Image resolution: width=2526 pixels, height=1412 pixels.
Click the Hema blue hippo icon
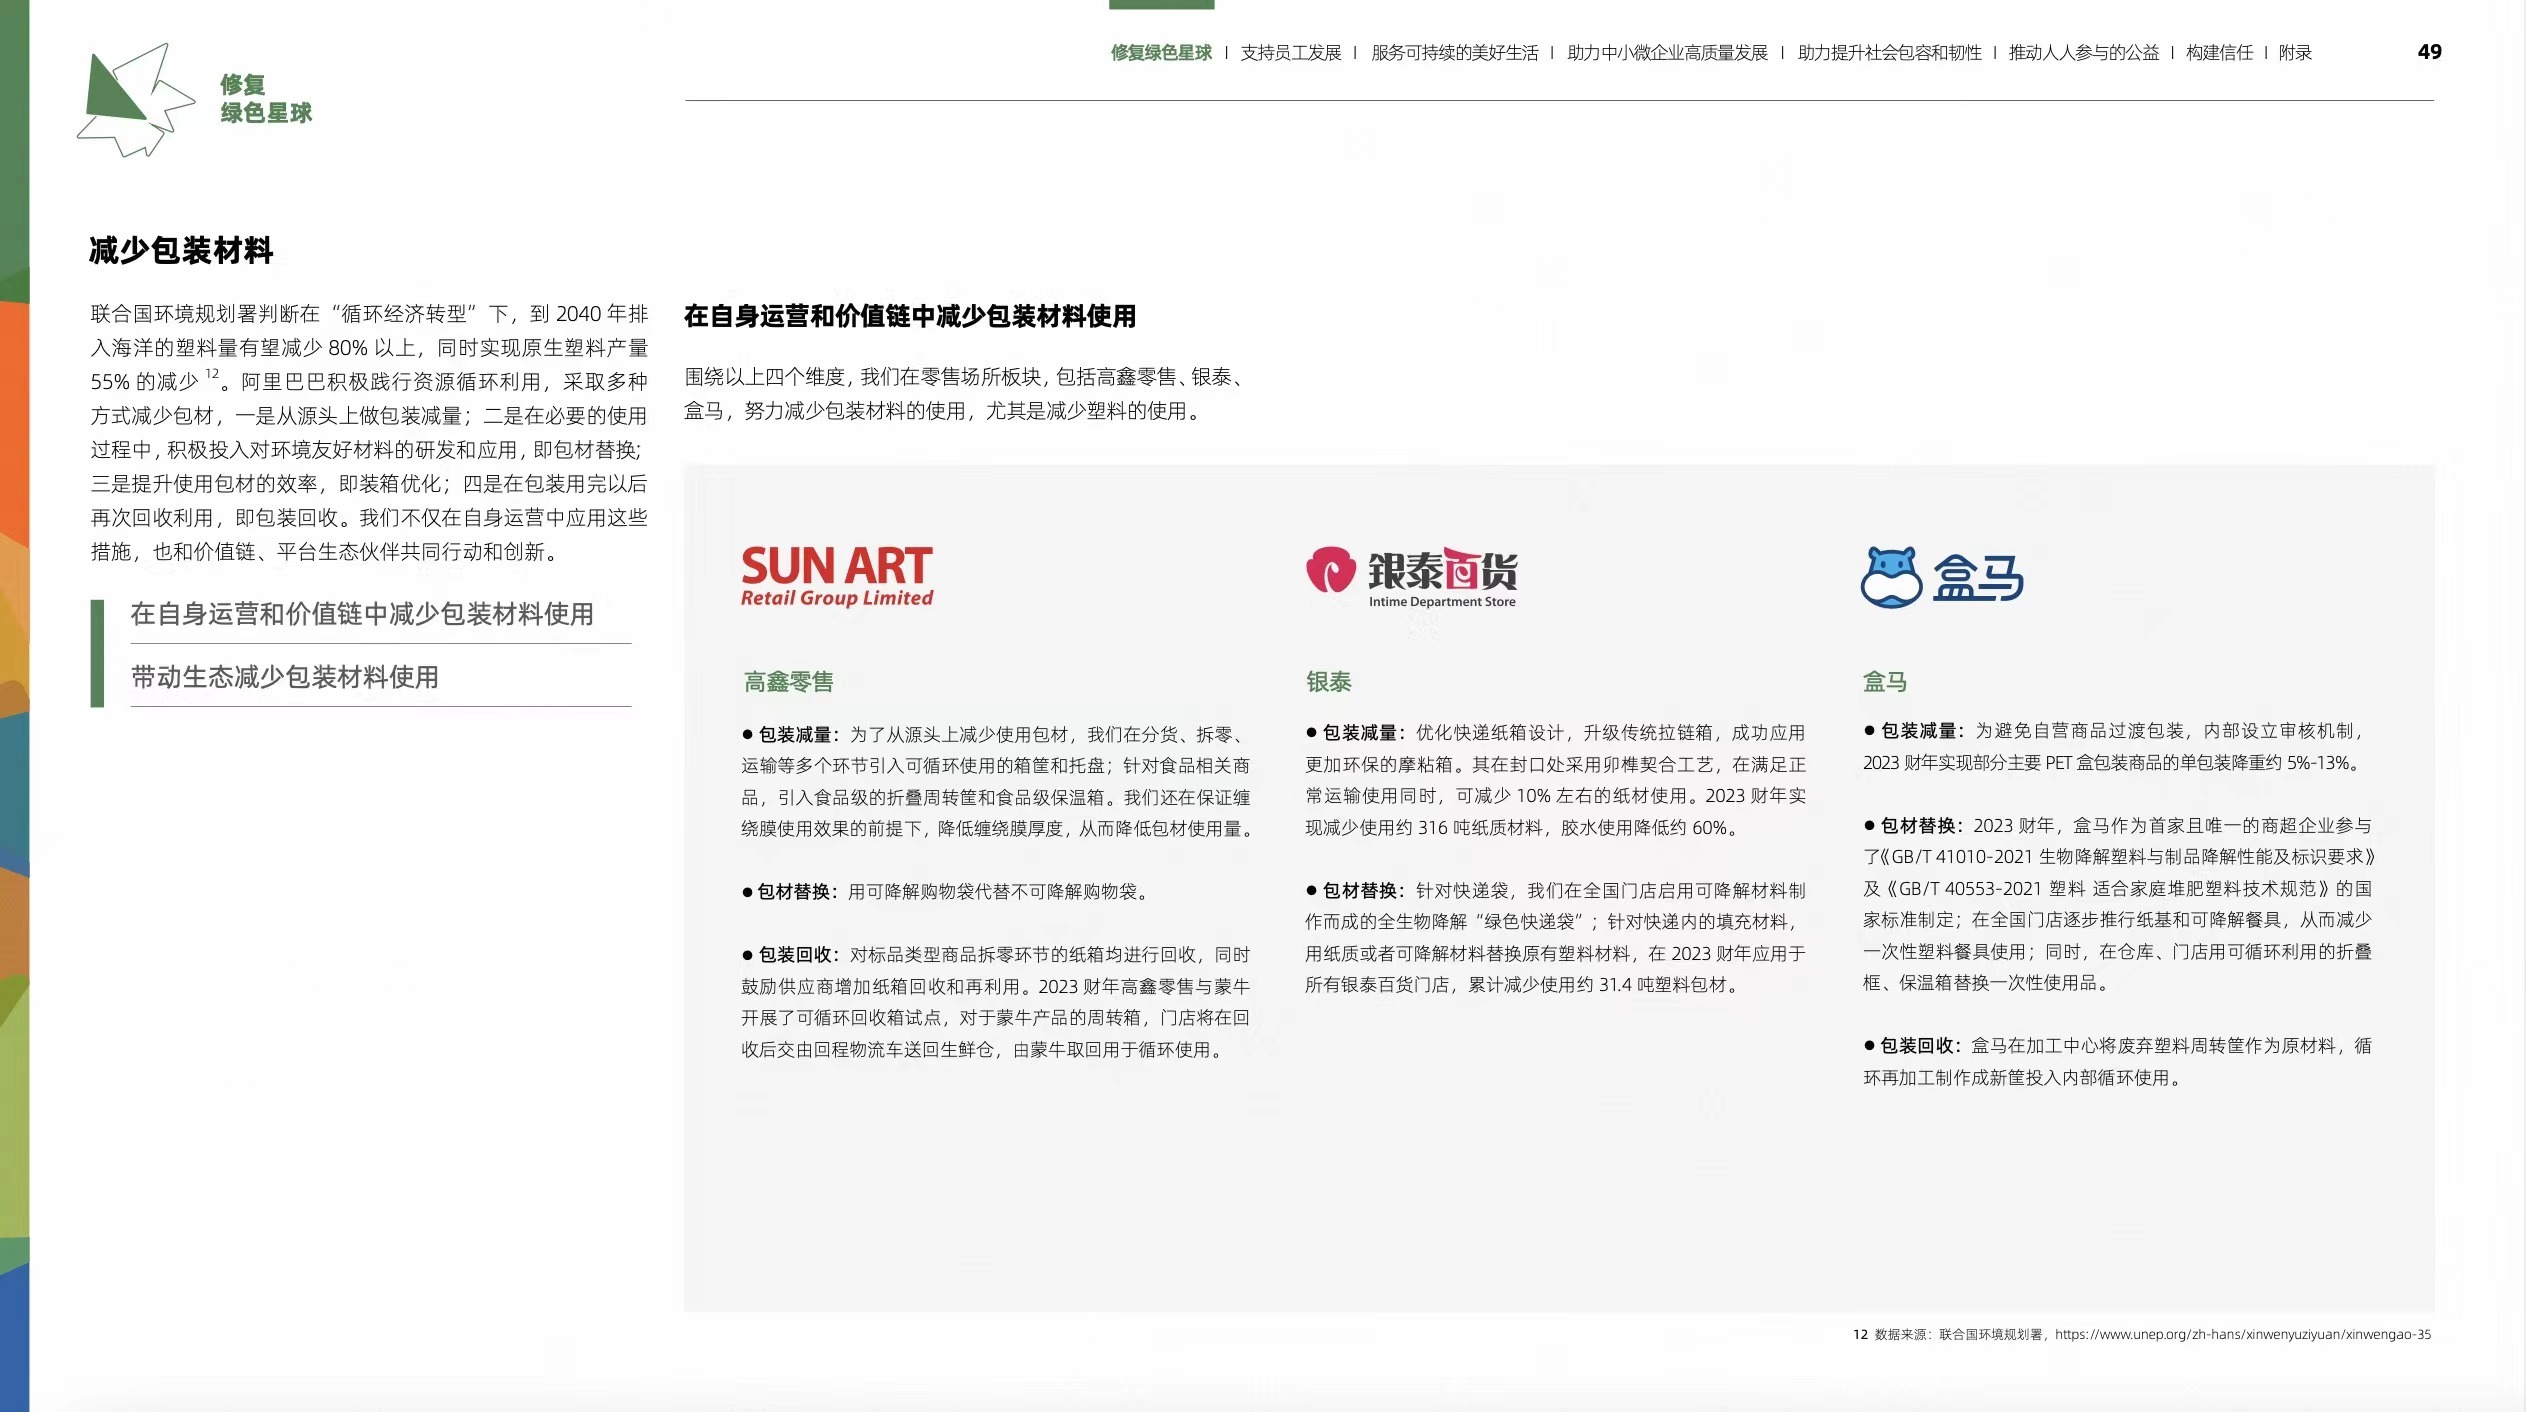1890,577
